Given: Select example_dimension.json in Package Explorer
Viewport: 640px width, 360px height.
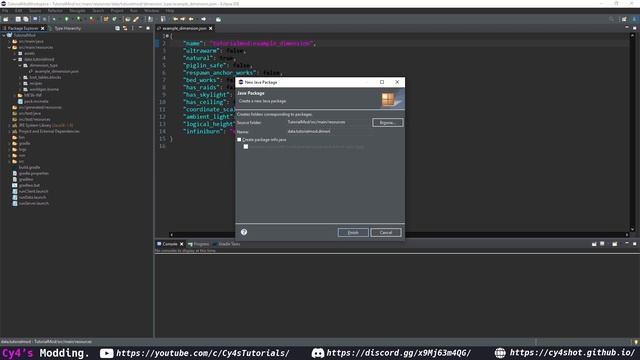Looking at the screenshot, I should click(56, 71).
